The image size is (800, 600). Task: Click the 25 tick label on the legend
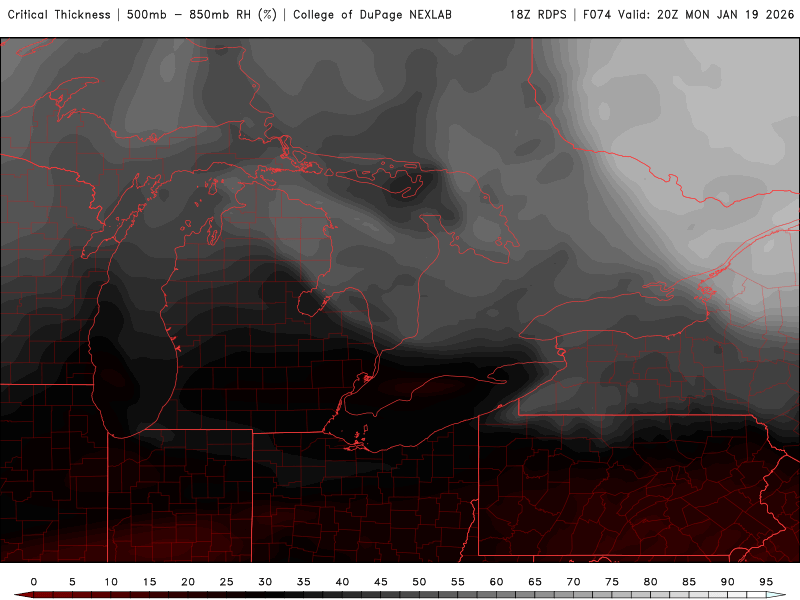pyautogui.click(x=227, y=582)
